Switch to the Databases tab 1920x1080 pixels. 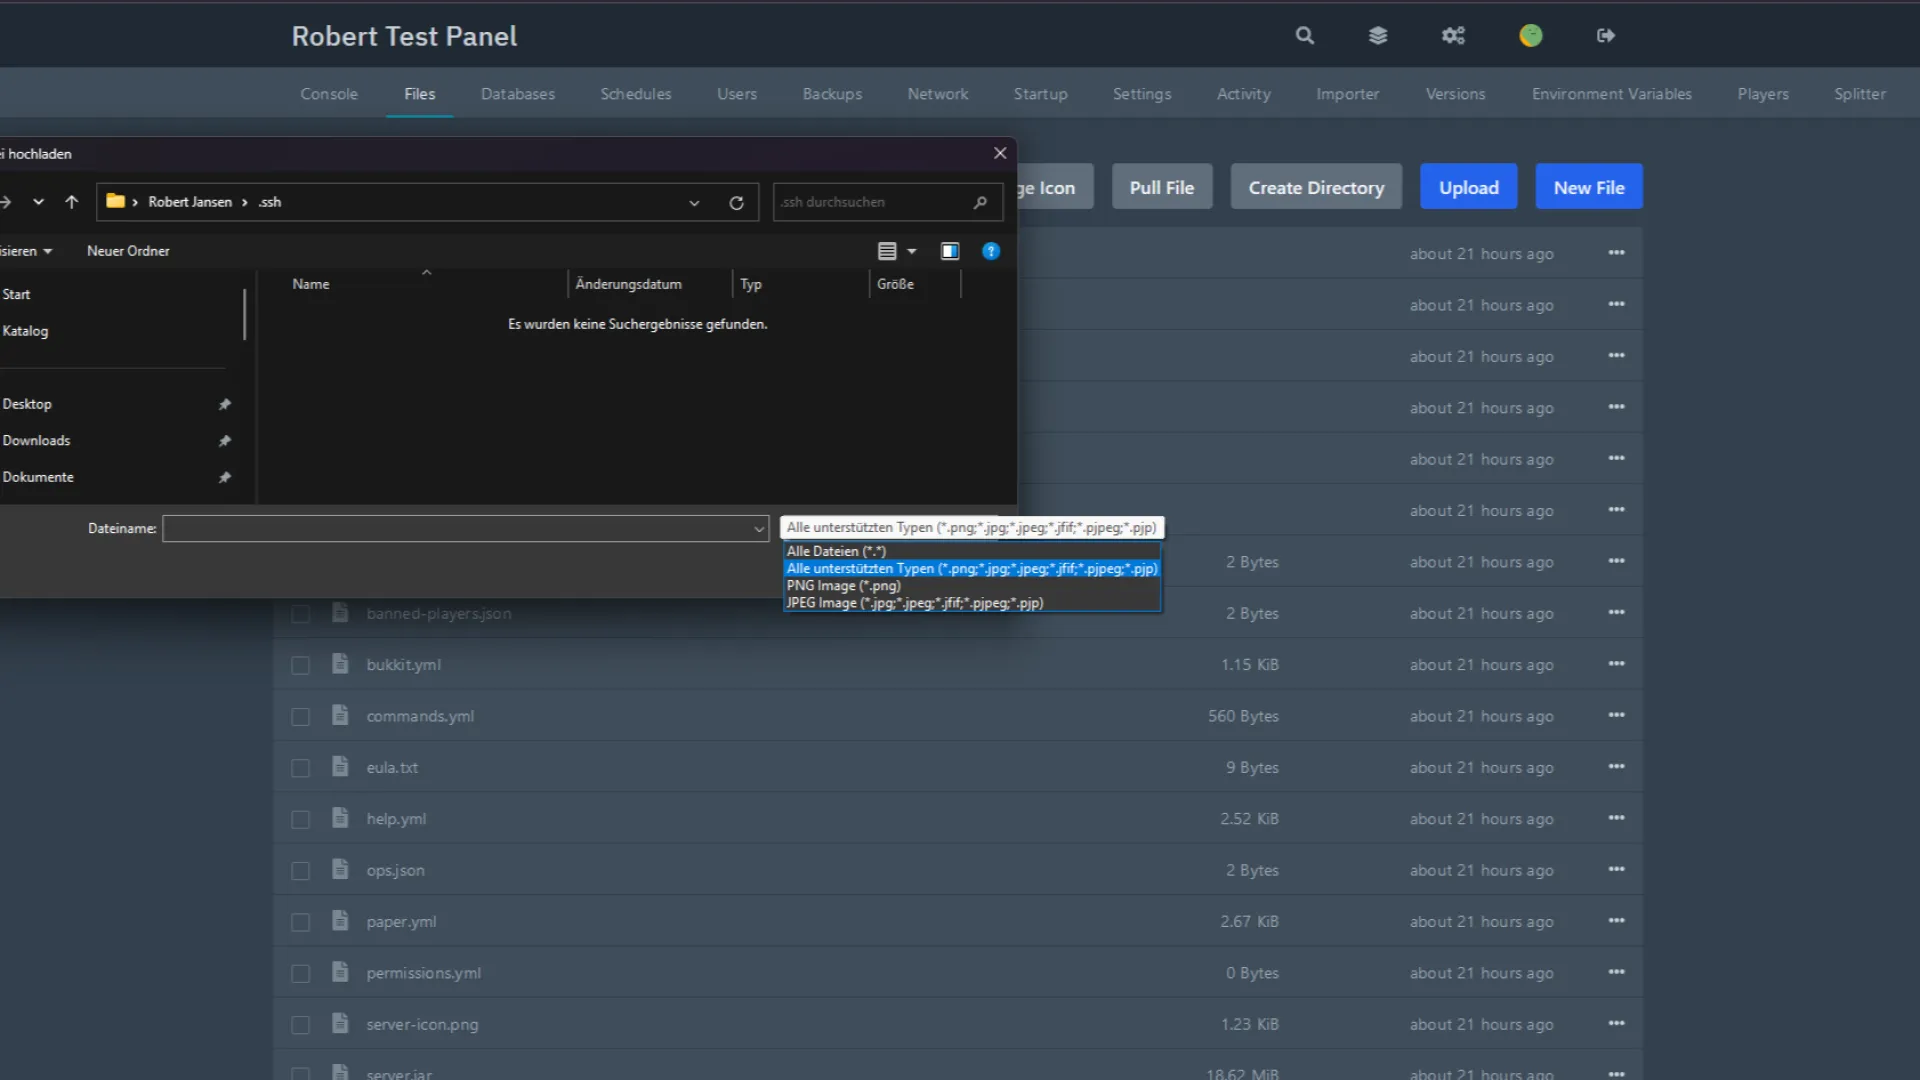517,94
